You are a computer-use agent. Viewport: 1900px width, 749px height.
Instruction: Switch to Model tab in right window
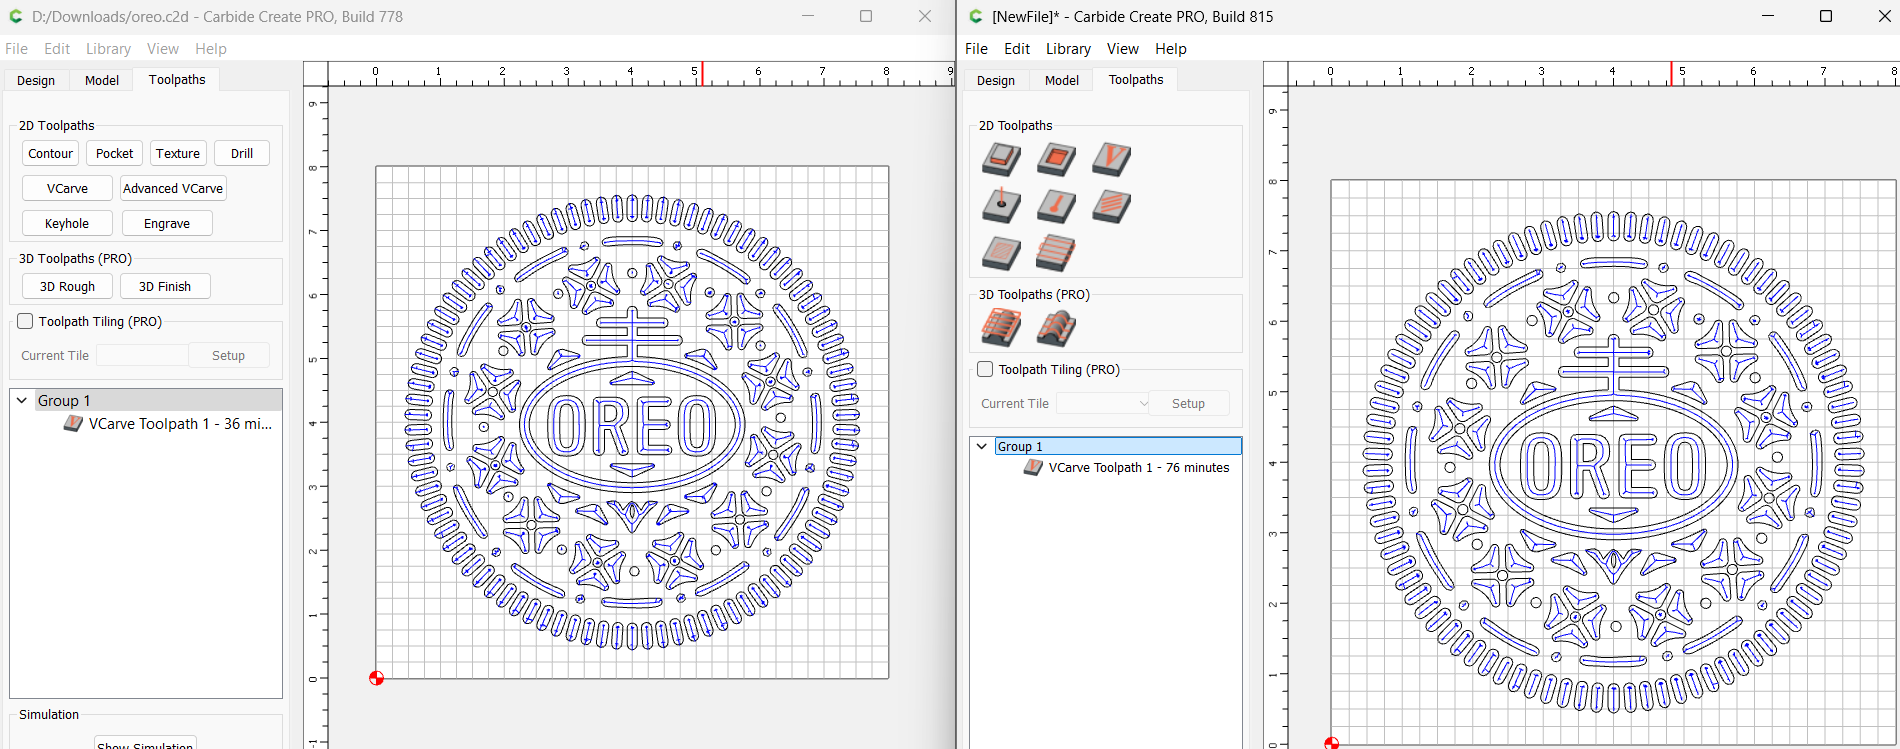point(1062,80)
